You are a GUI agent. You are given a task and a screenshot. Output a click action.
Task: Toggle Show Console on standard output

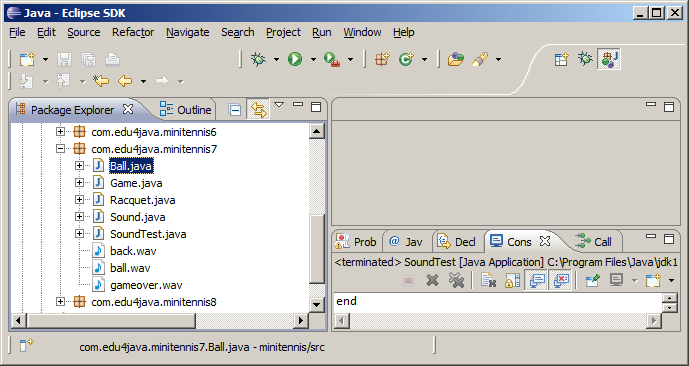tap(536, 280)
